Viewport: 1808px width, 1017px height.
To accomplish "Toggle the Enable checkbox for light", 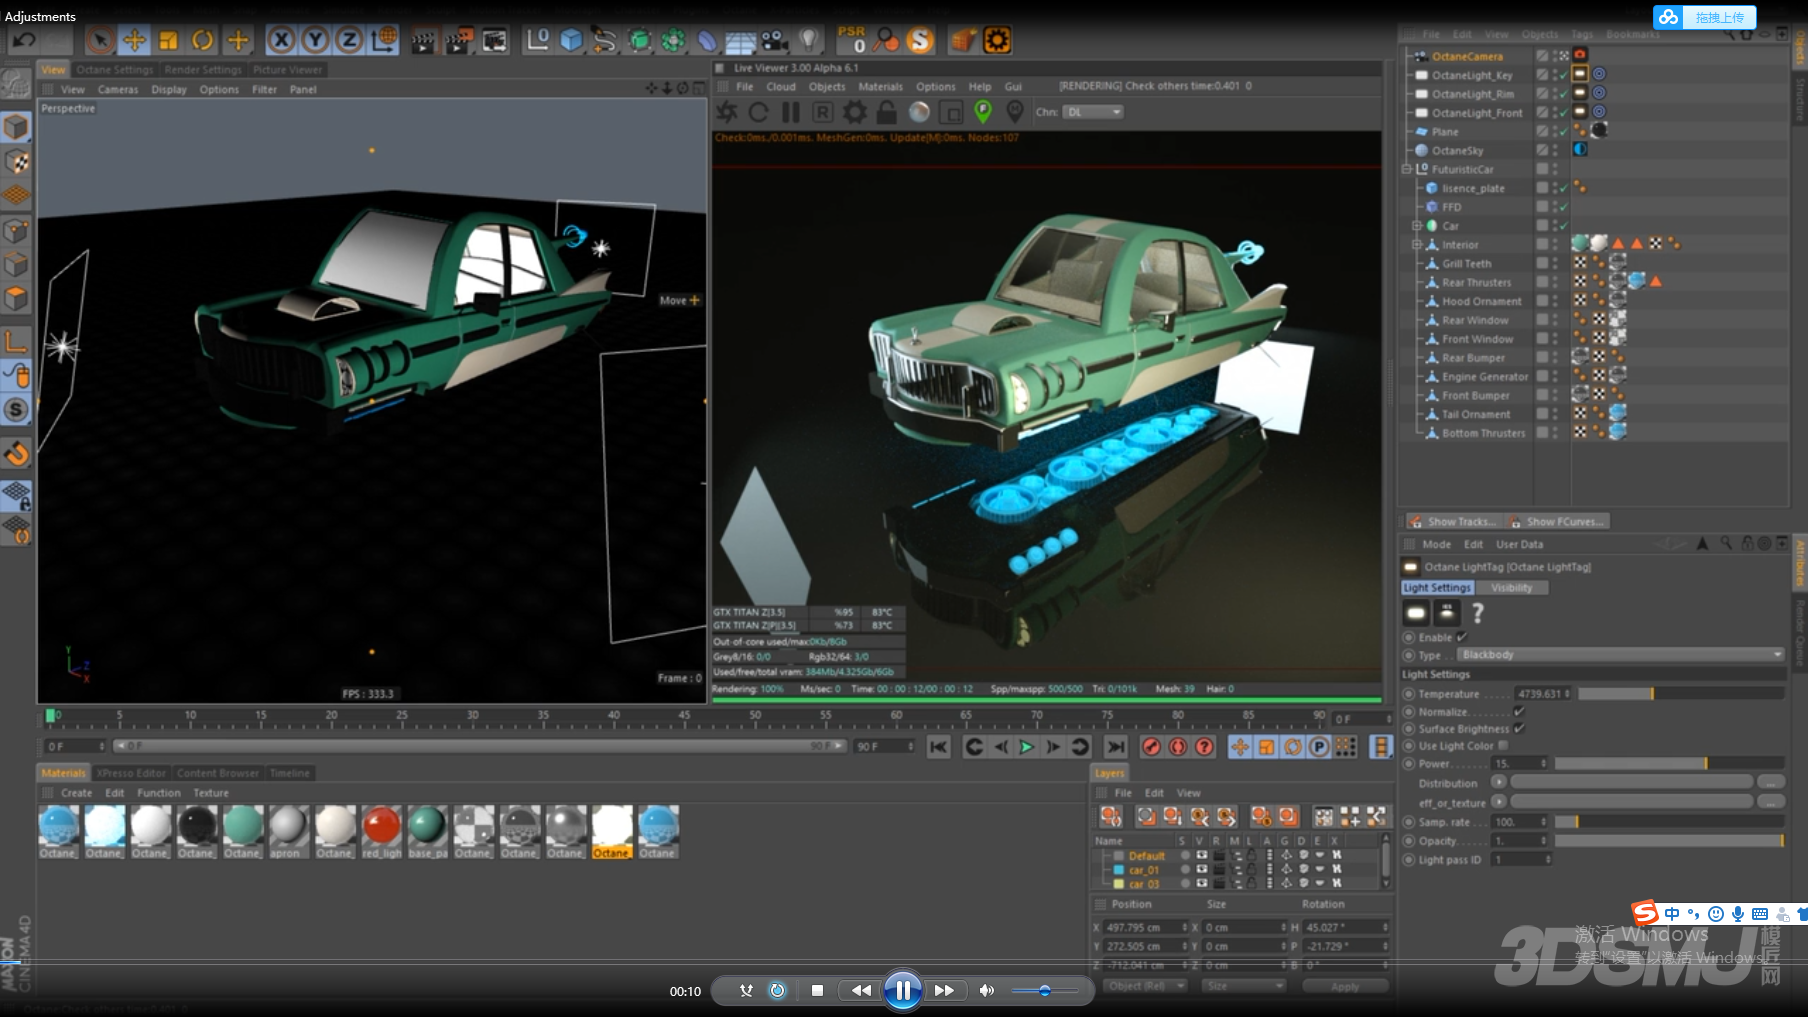I will pos(1462,637).
